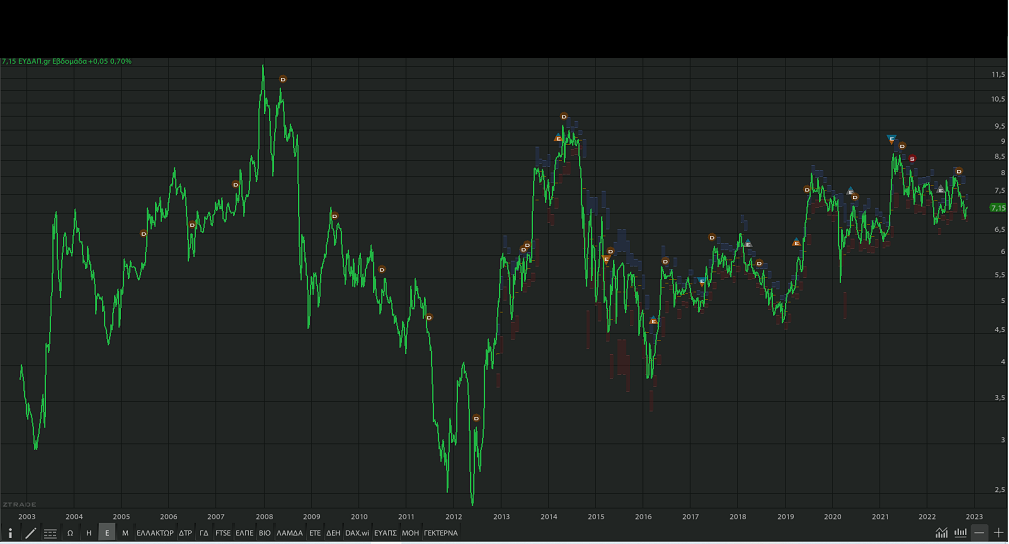The image size is (1009, 544).
Task: Load the ΕΤΕ symbol
Action: 315,533
